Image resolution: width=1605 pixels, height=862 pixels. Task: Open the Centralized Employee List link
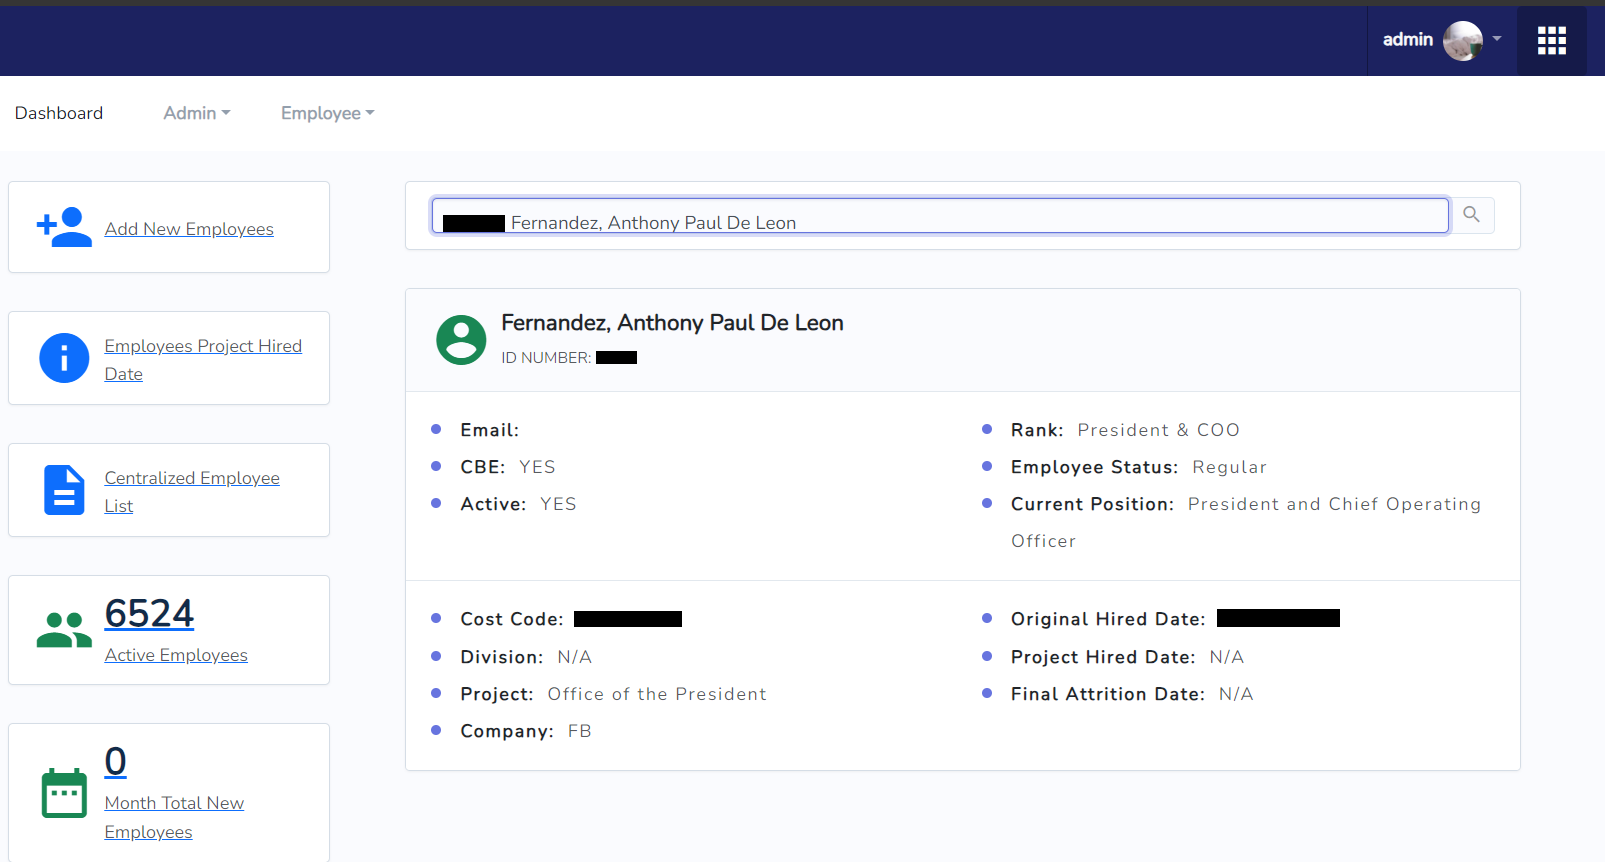pyautogui.click(x=192, y=478)
